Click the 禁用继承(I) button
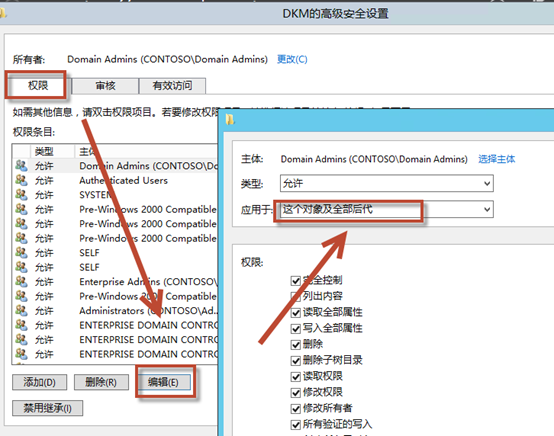 [x=48, y=408]
